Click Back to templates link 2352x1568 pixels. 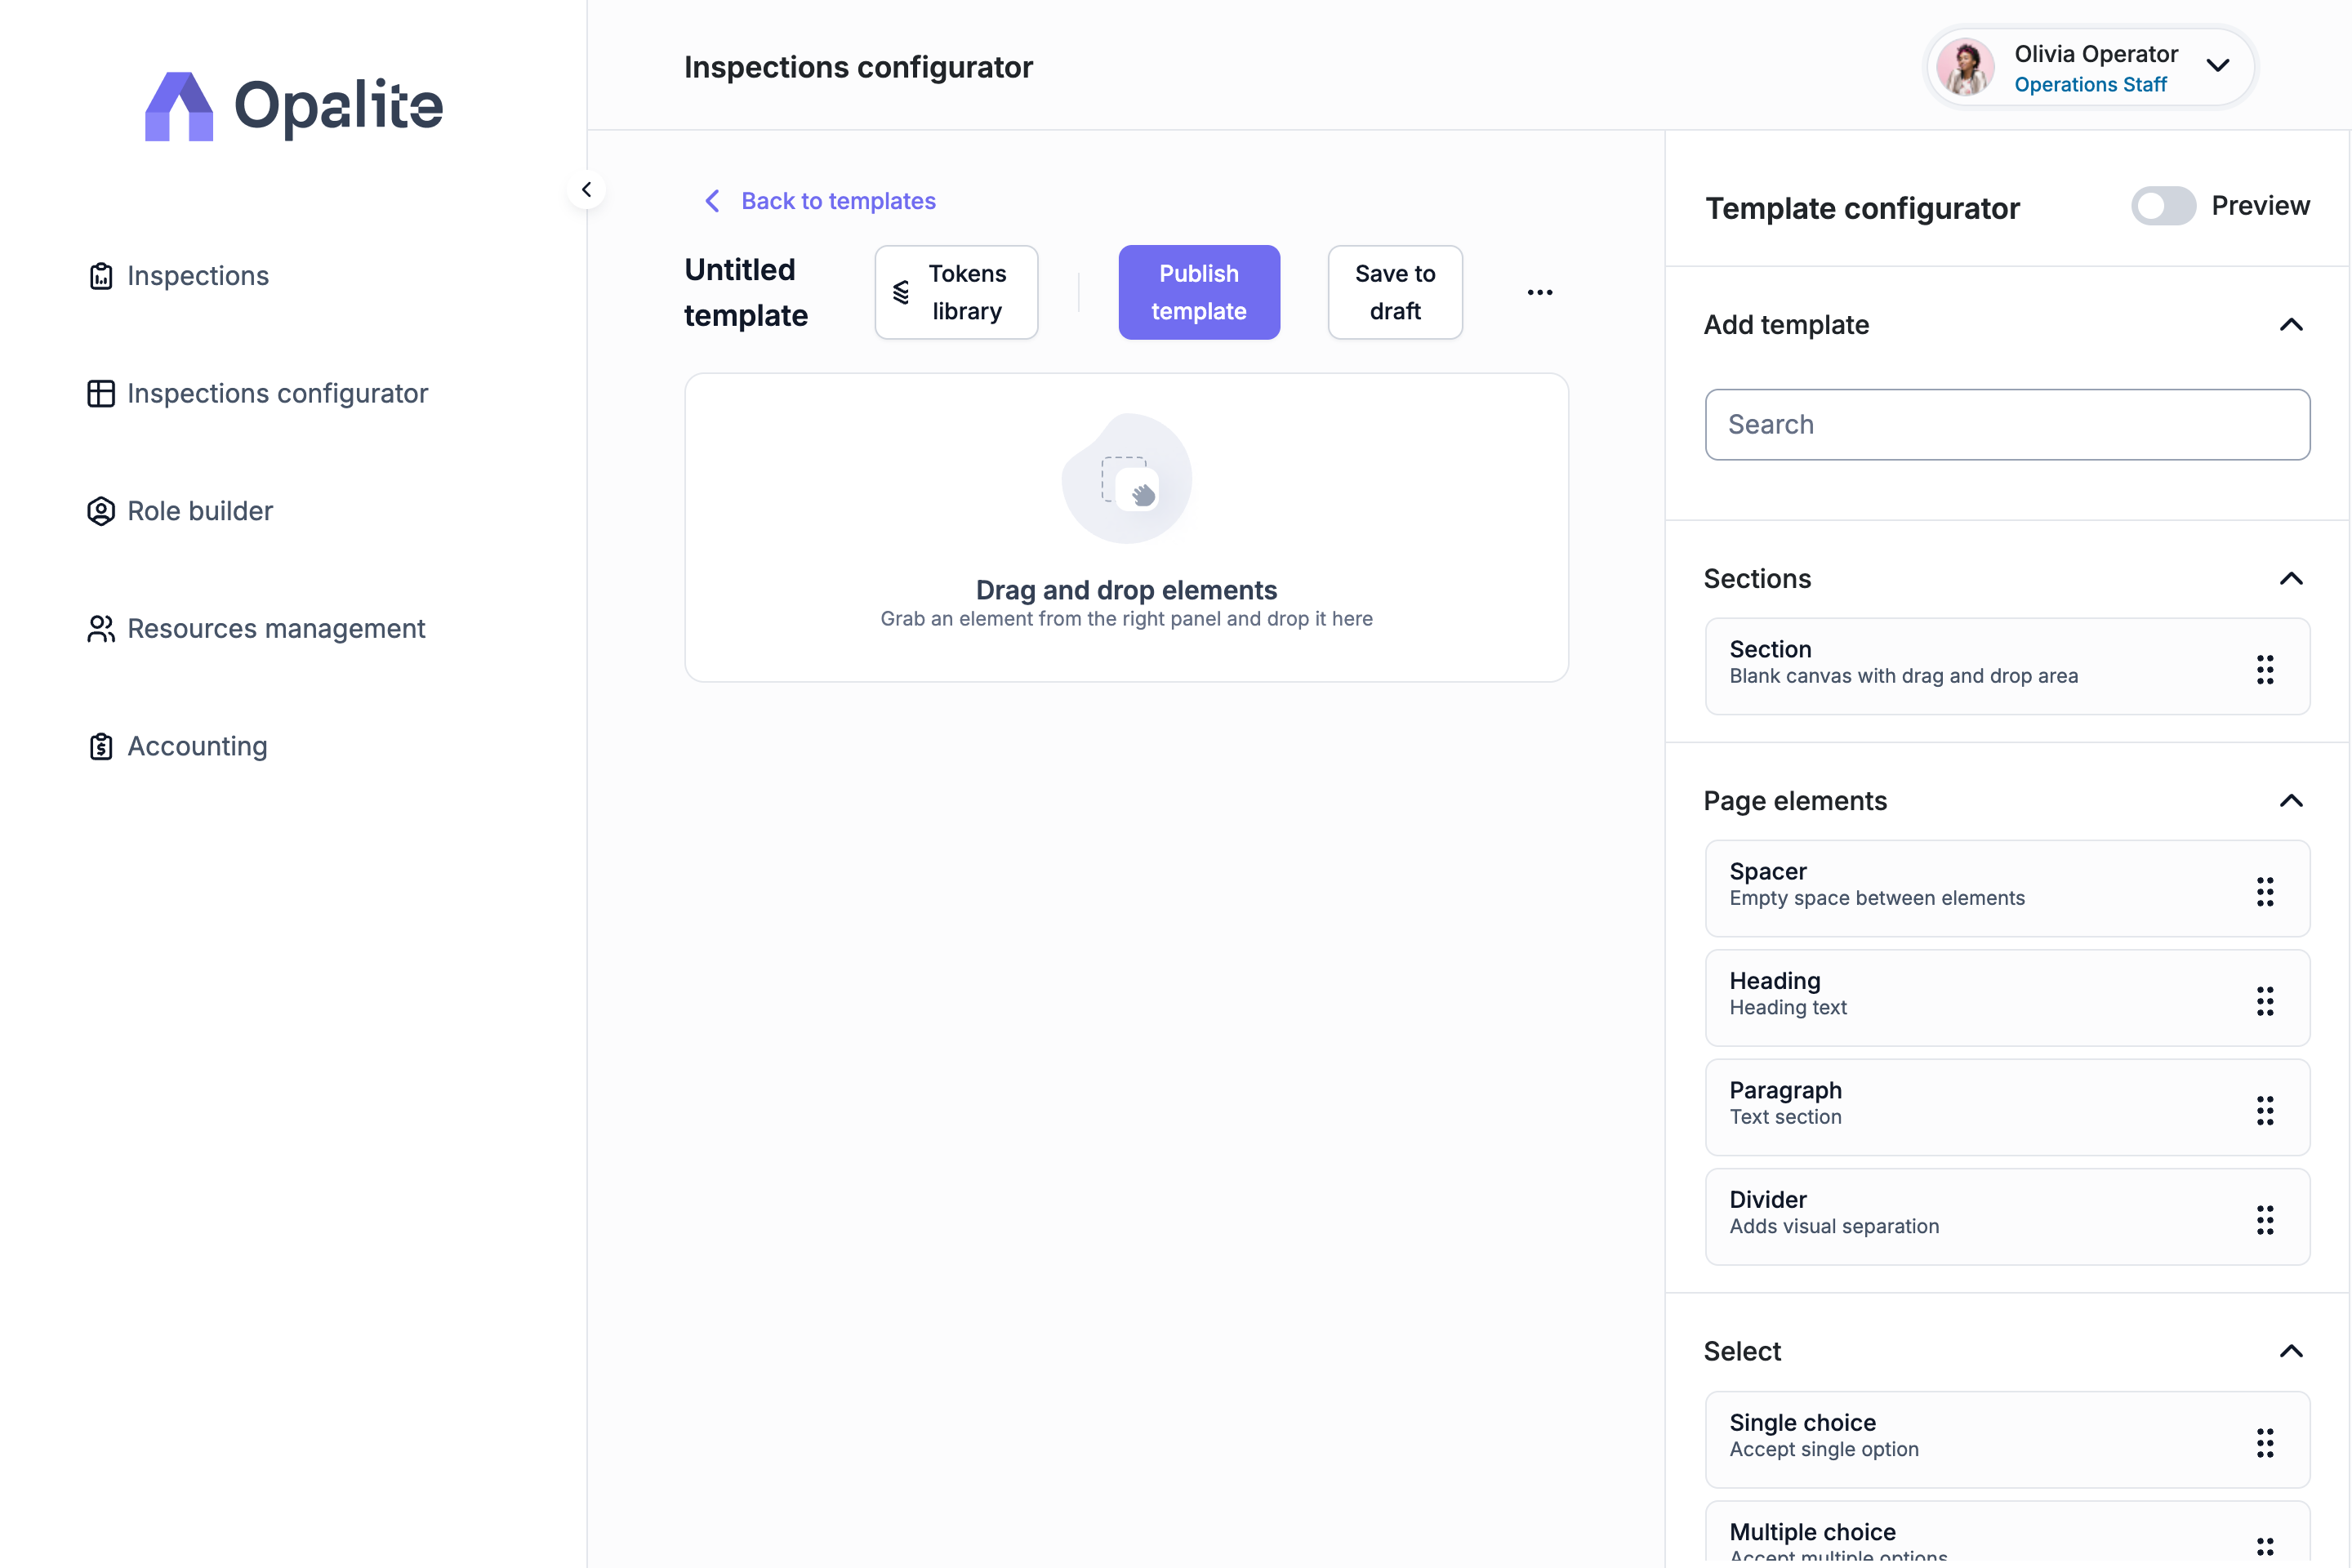click(x=838, y=201)
